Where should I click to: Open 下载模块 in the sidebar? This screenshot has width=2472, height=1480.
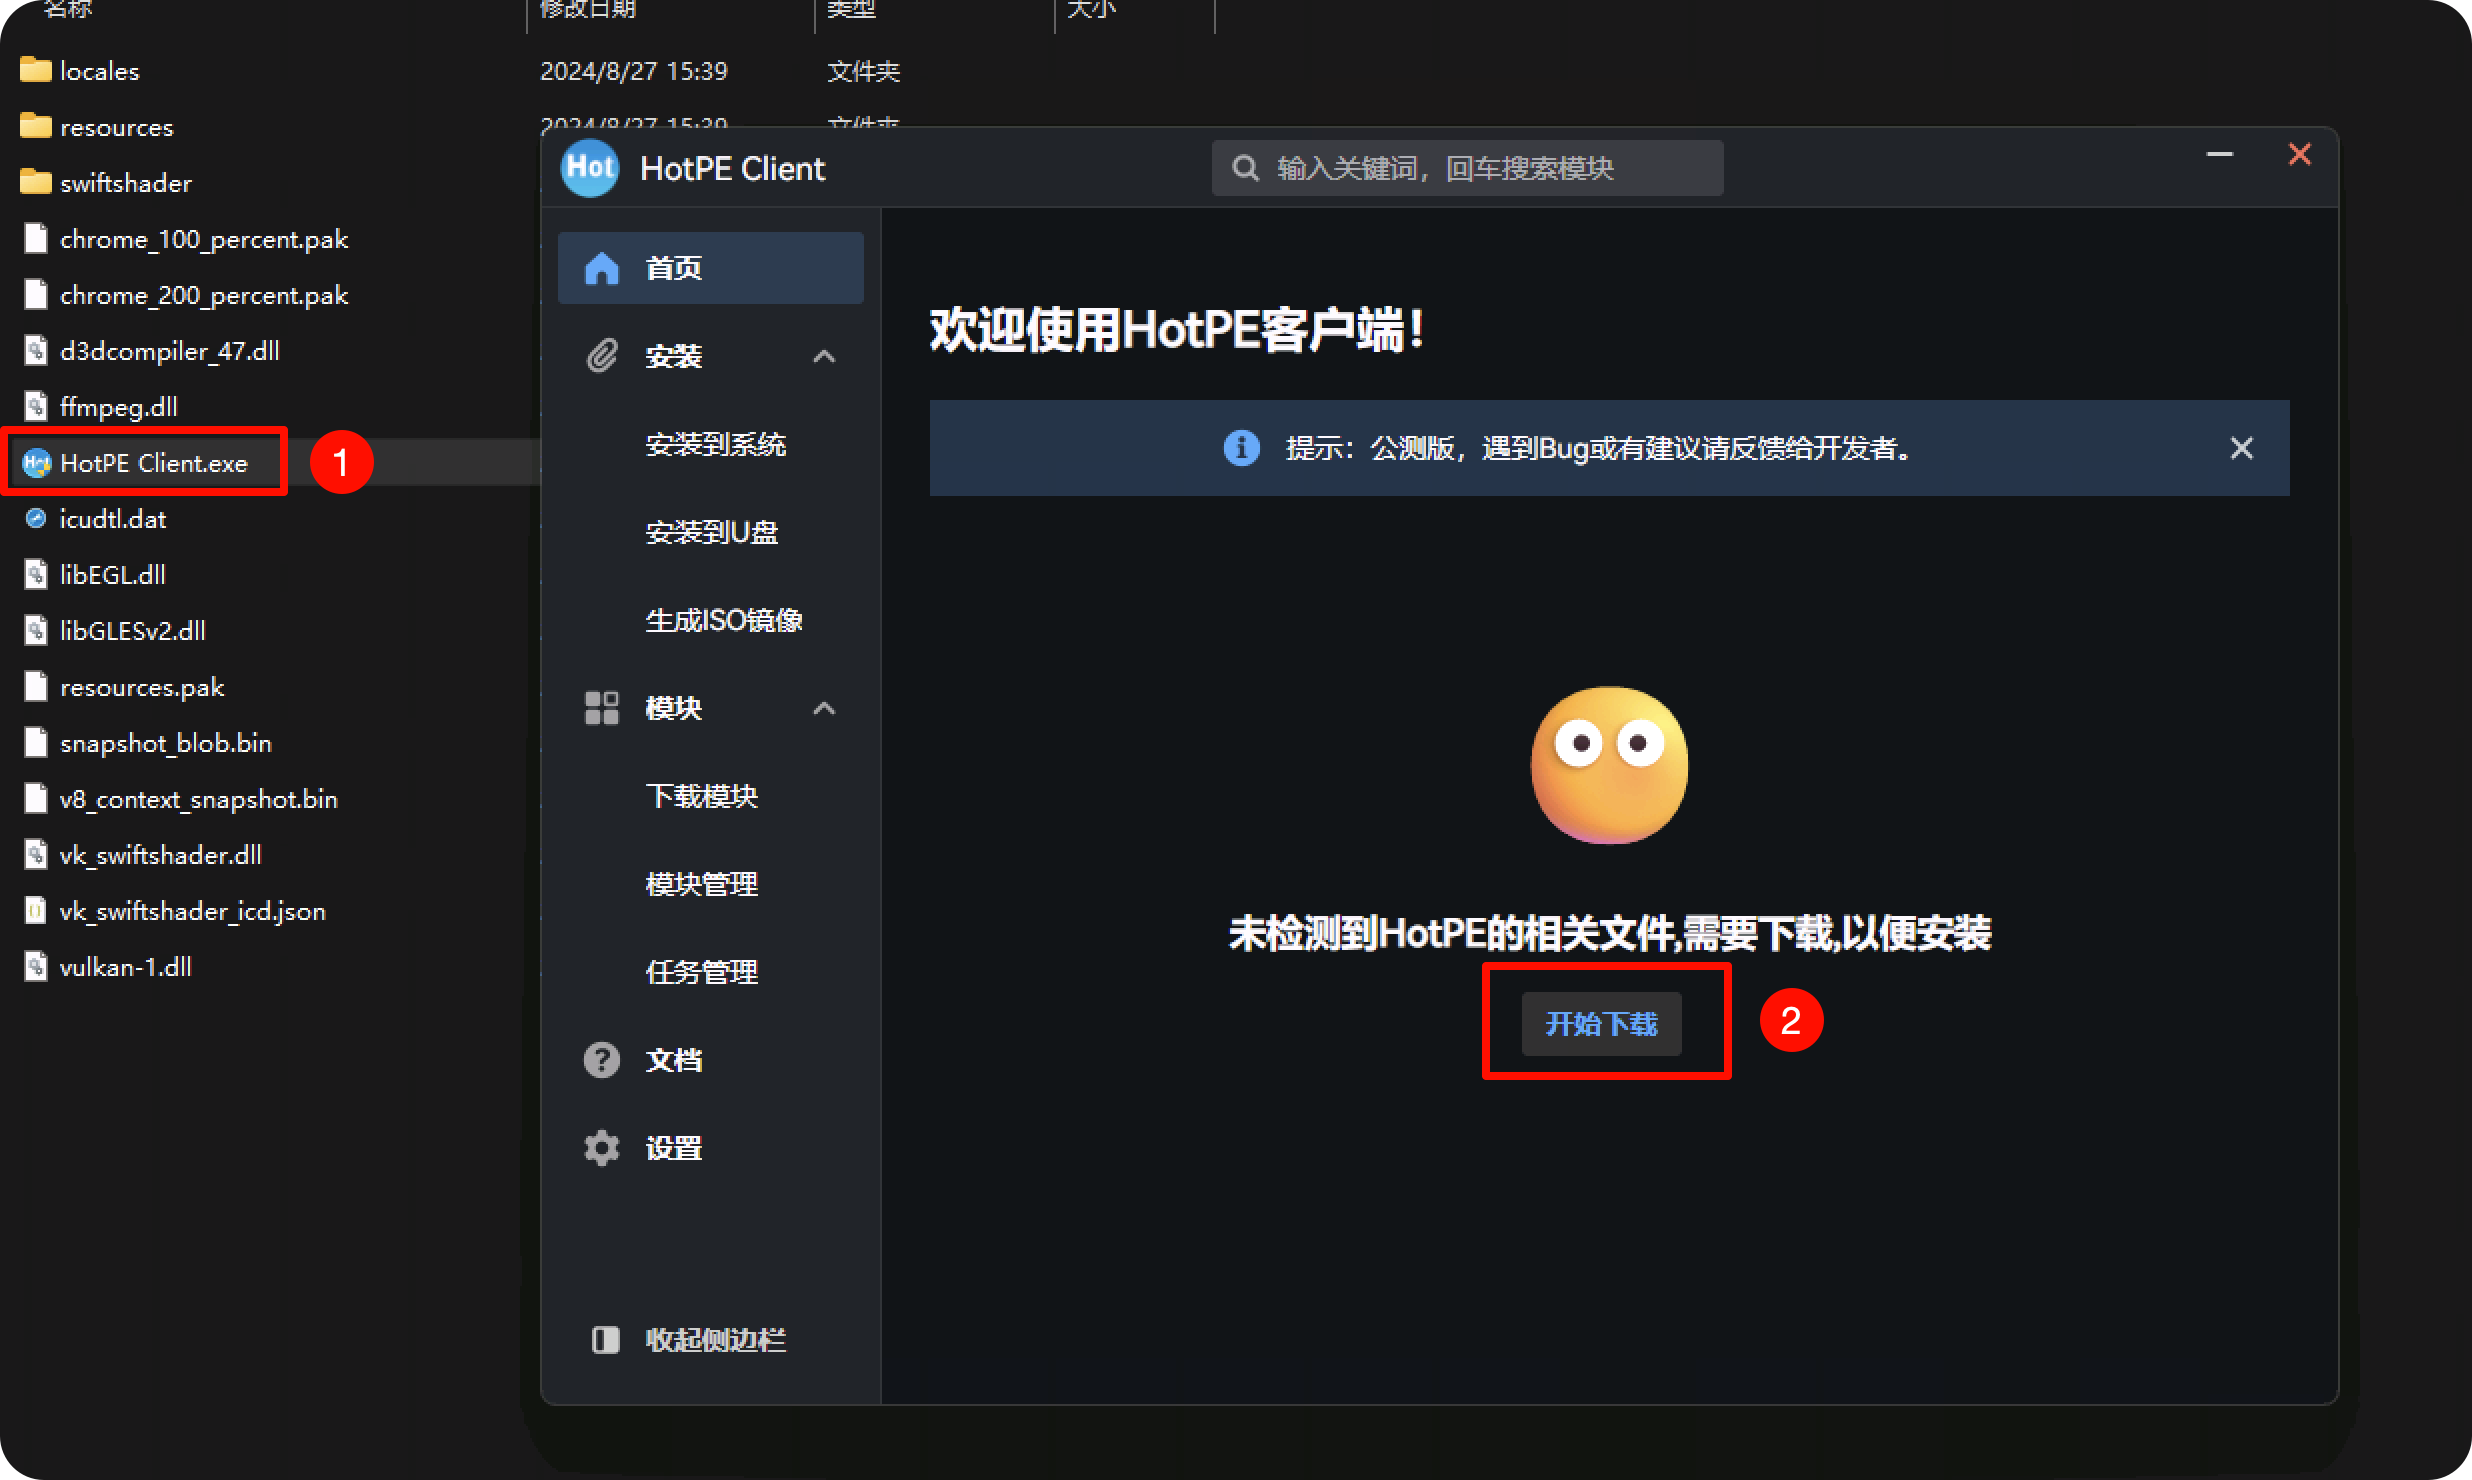coord(702,796)
